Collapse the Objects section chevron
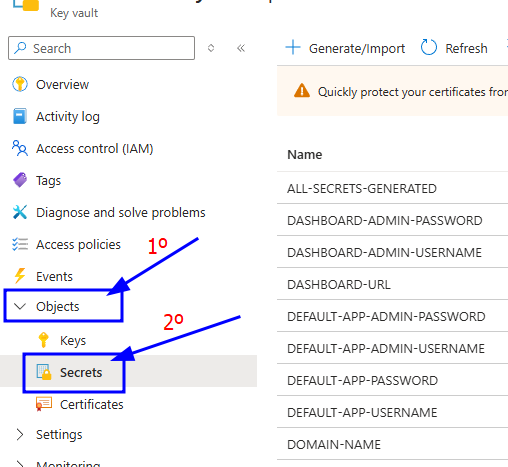This screenshot has width=508, height=467. coord(20,306)
